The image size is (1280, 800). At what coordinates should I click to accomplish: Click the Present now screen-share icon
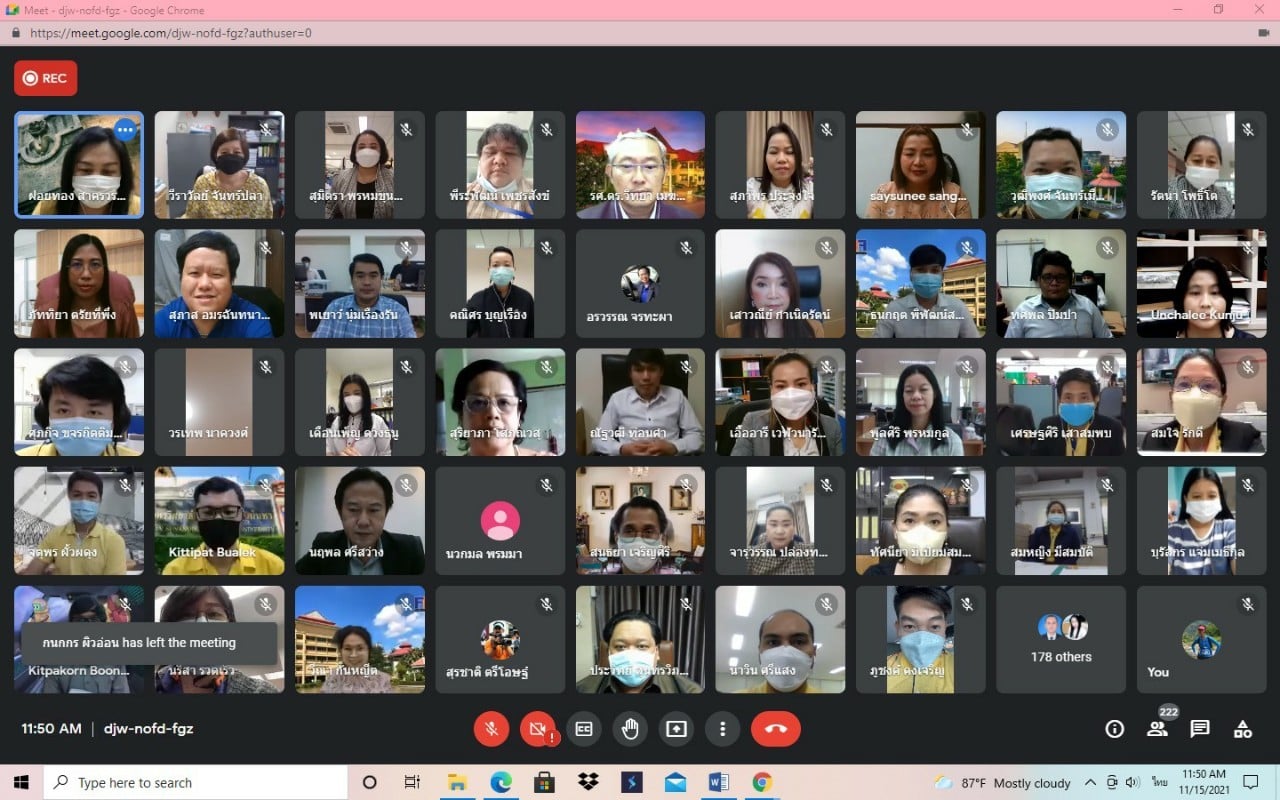(x=676, y=729)
